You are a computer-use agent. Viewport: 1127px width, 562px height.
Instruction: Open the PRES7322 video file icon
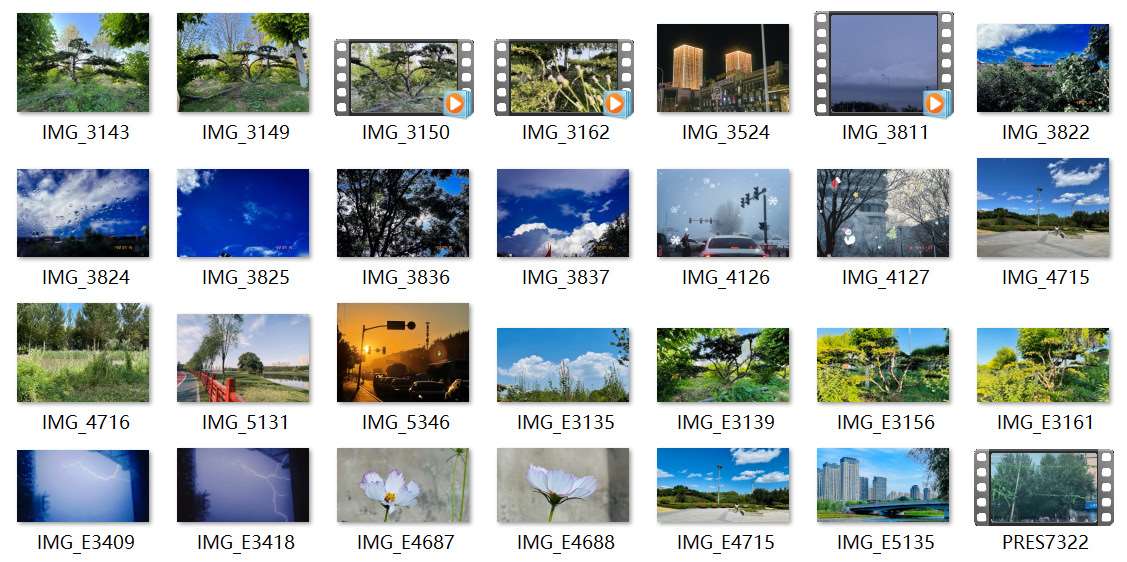pyautogui.click(x=1044, y=487)
